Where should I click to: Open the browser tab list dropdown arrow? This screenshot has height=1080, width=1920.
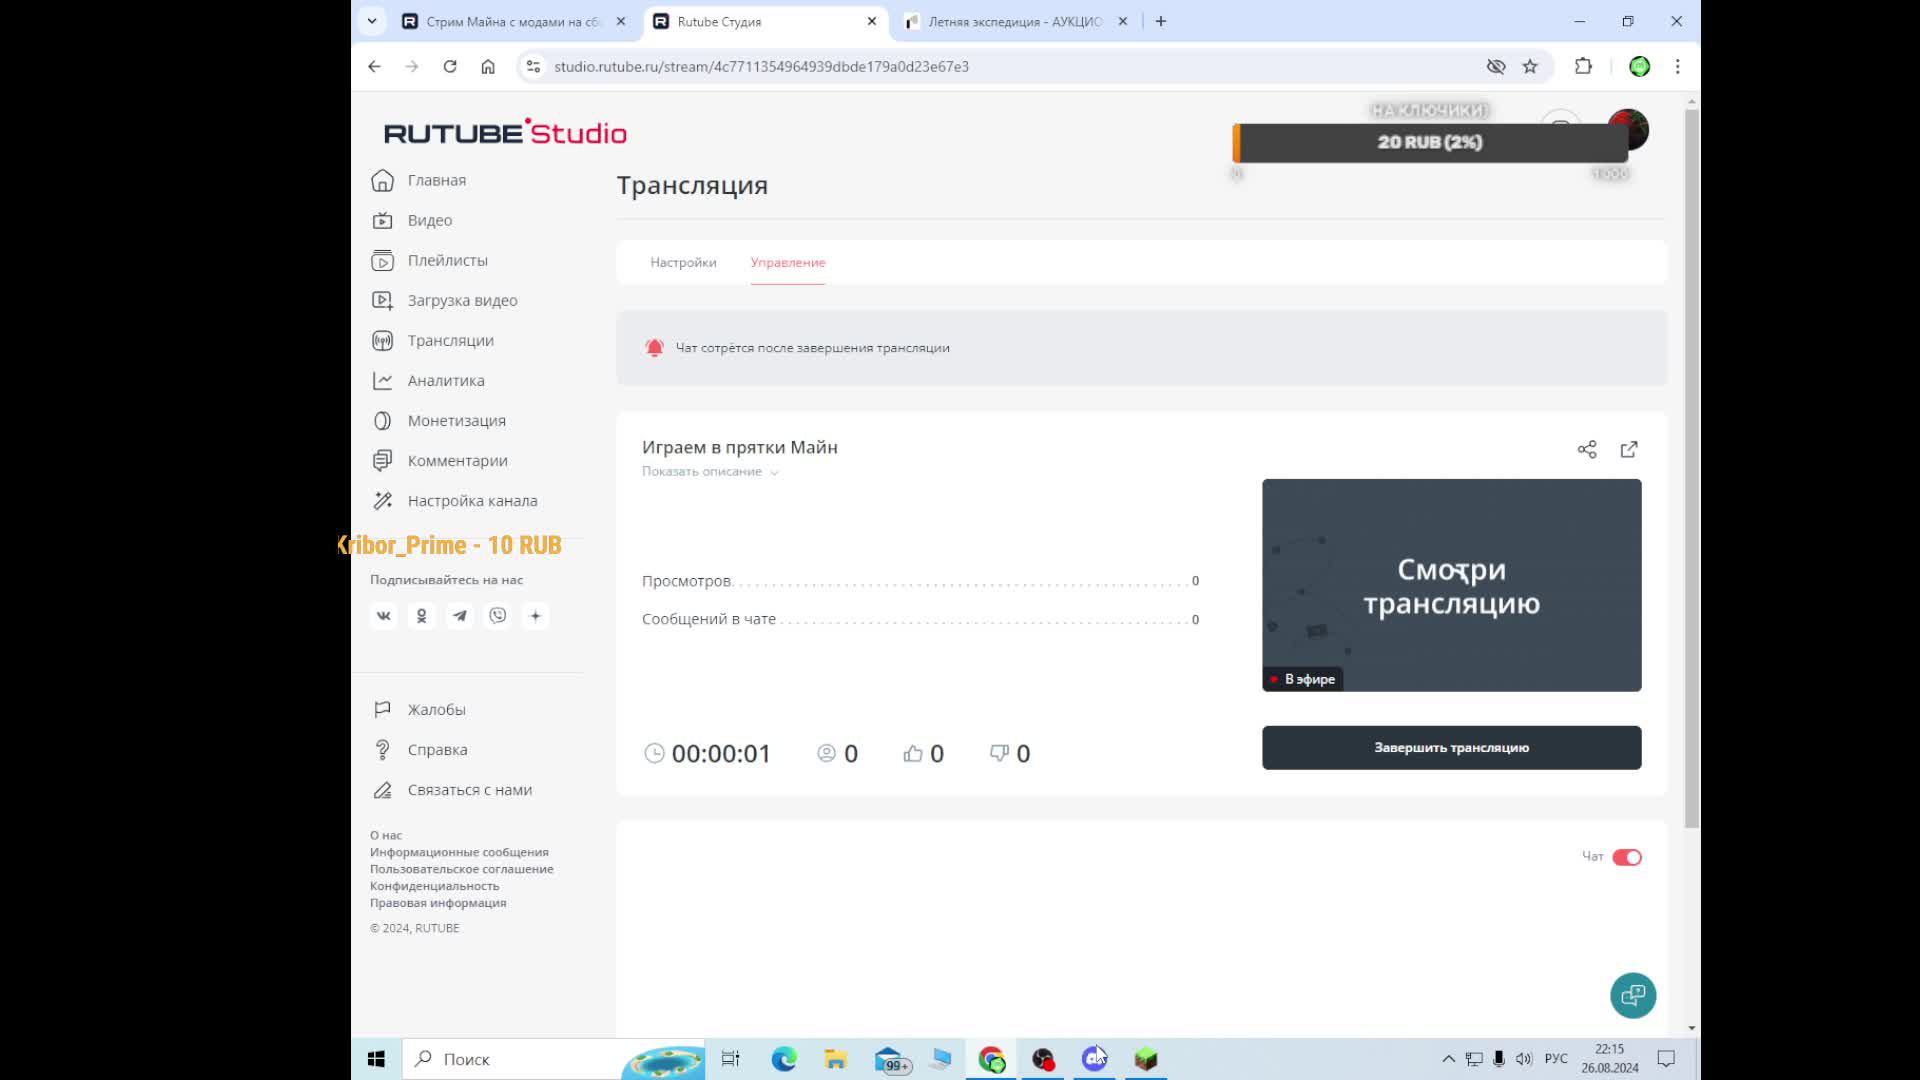pos(371,20)
